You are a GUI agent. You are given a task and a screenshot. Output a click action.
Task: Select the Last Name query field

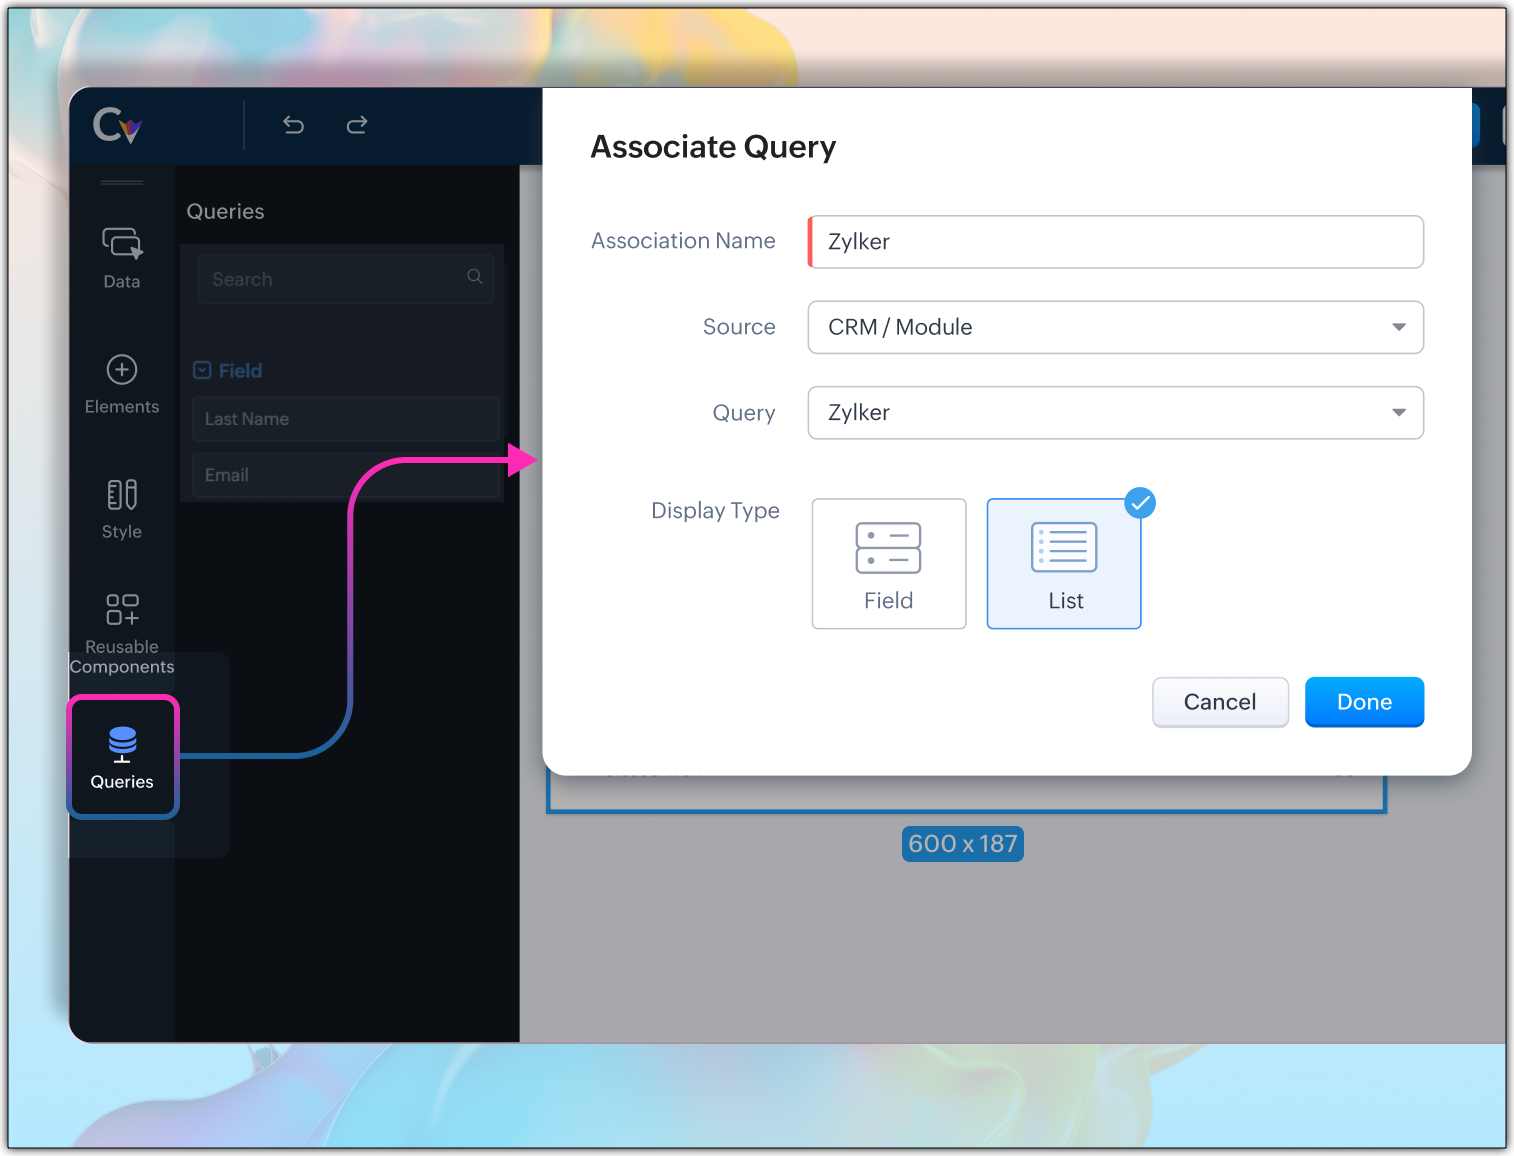(345, 419)
